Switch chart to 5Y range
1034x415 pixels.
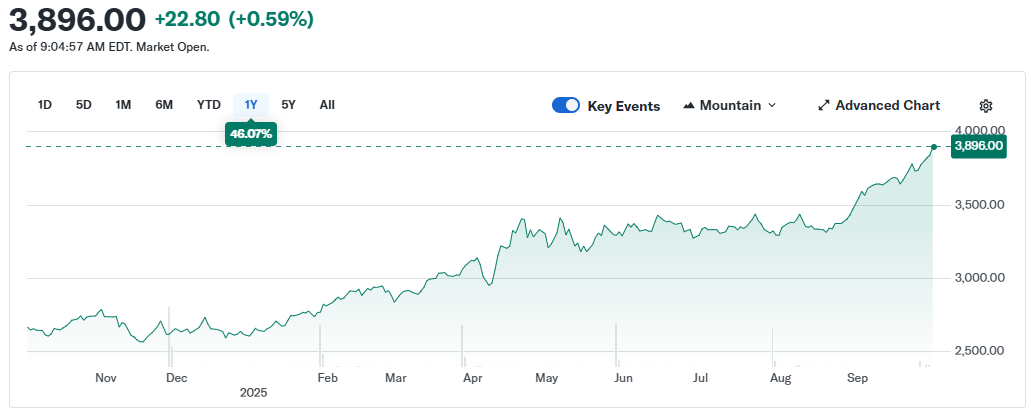[288, 104]
